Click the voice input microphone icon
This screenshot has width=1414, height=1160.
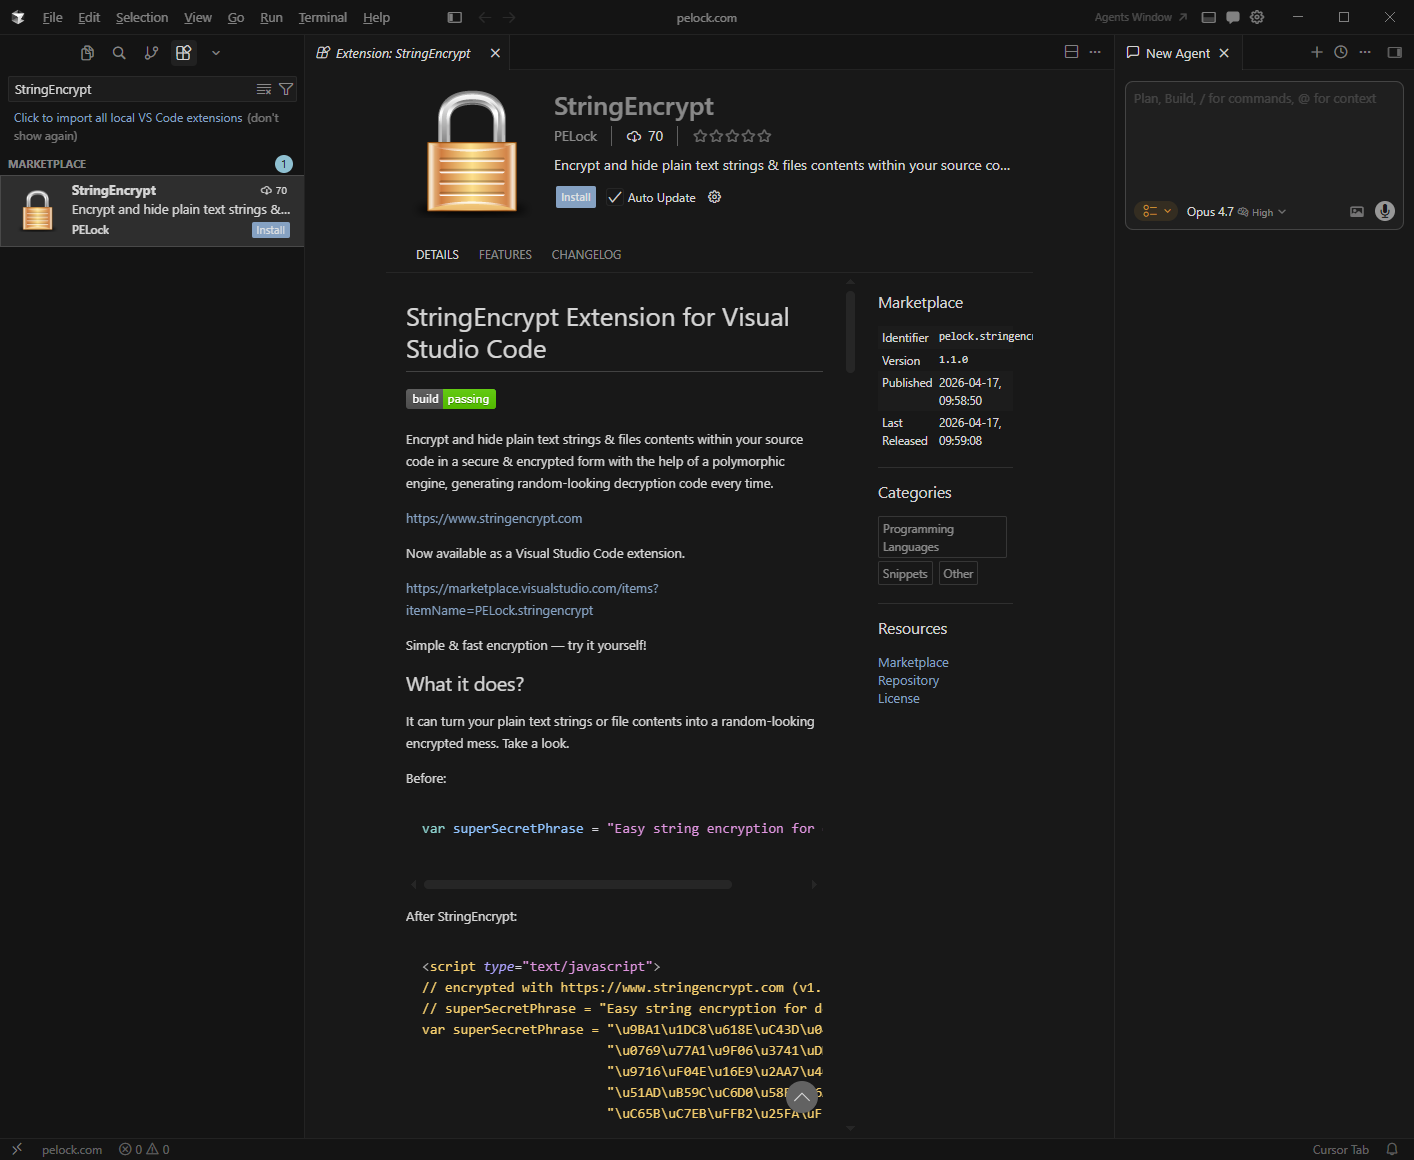pos(1384,211)
